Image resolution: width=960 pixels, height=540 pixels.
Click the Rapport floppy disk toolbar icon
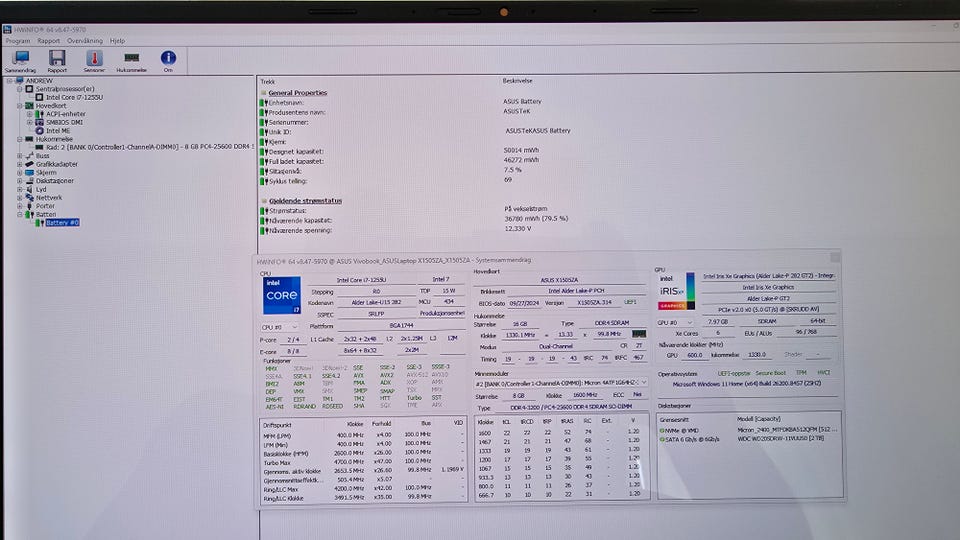point(57,61)
